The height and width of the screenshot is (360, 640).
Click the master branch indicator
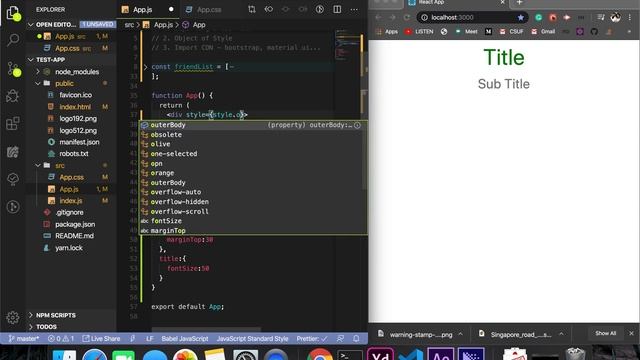[24, 338]
